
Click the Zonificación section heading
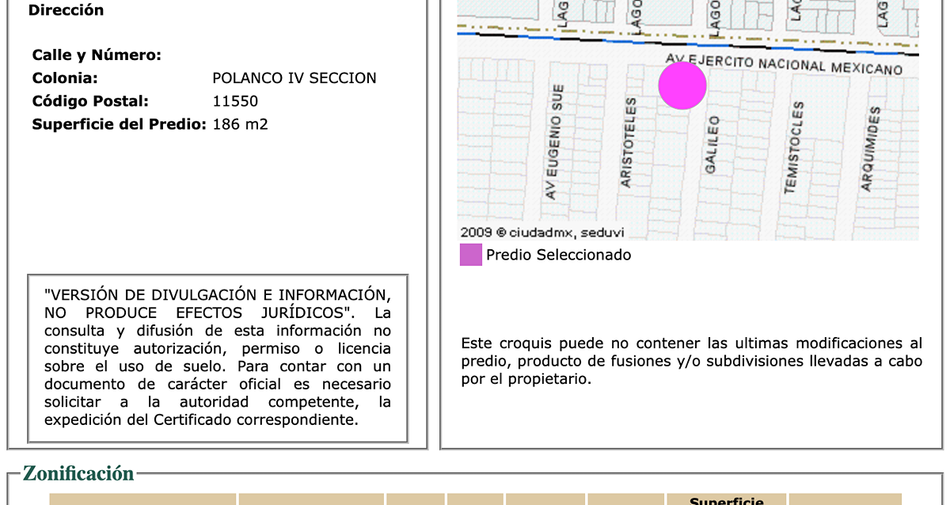click(x=78, y=473)
